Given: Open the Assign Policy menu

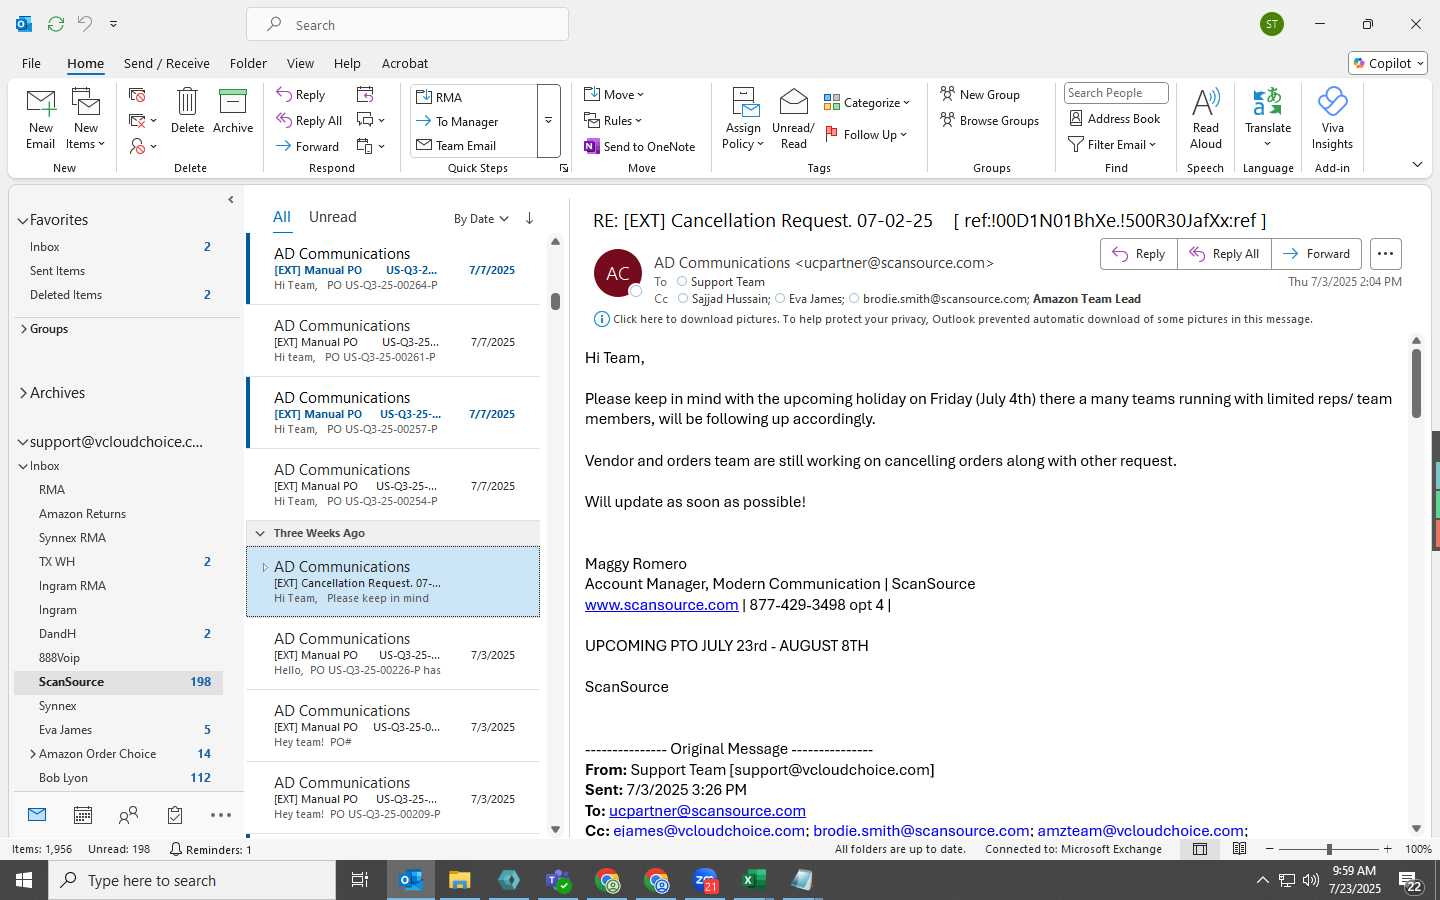Looking at the screenshot, I should 743,119.
